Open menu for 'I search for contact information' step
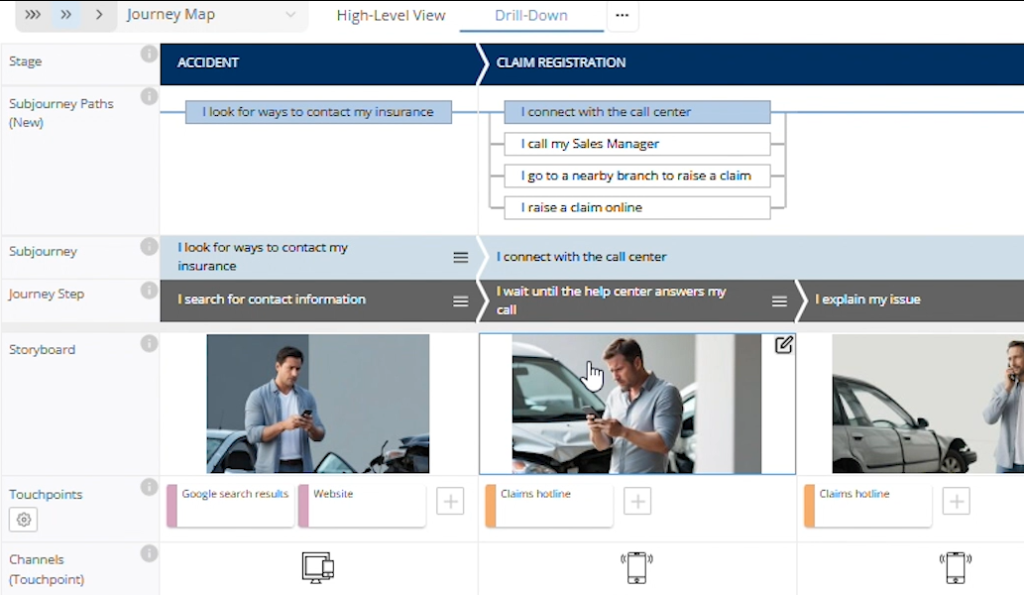Screen dimensions: 1024x595 (x=460, y=301)
